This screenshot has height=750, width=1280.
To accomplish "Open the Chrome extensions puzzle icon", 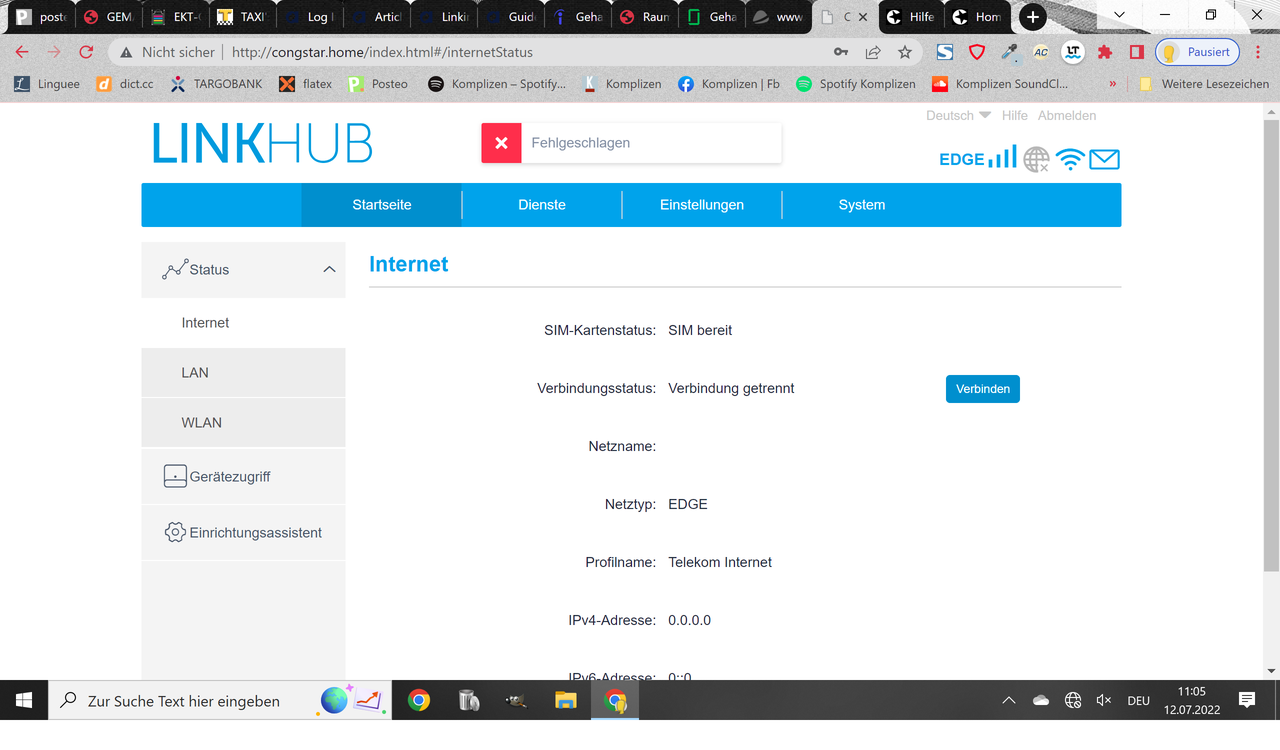I will 1105,52.
